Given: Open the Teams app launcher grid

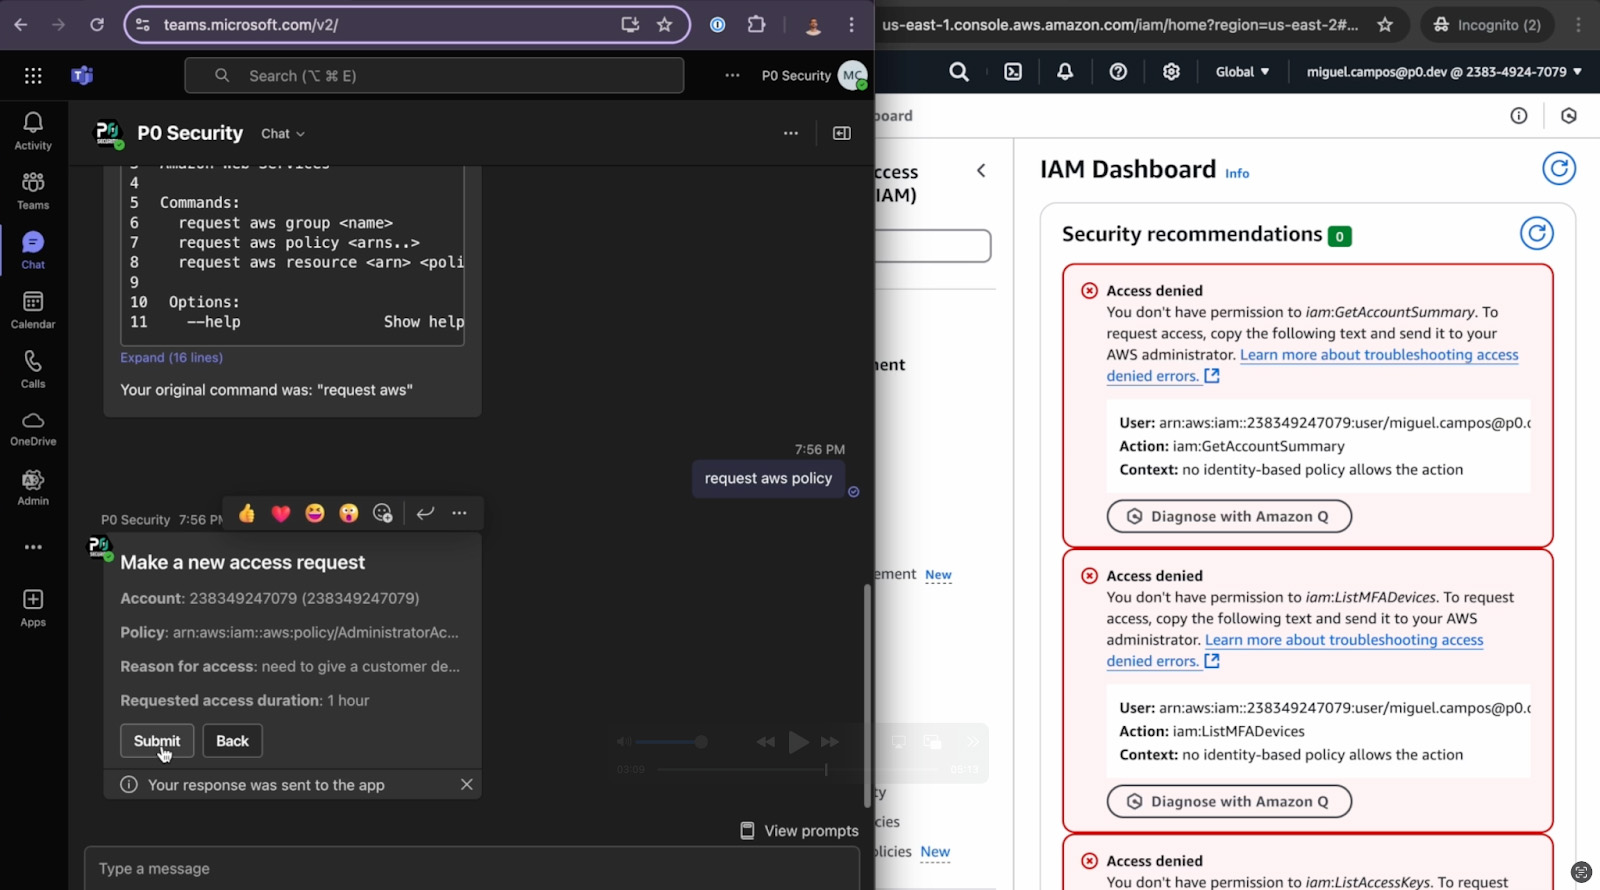Looking at the screenshot, I should coord(33,76).
